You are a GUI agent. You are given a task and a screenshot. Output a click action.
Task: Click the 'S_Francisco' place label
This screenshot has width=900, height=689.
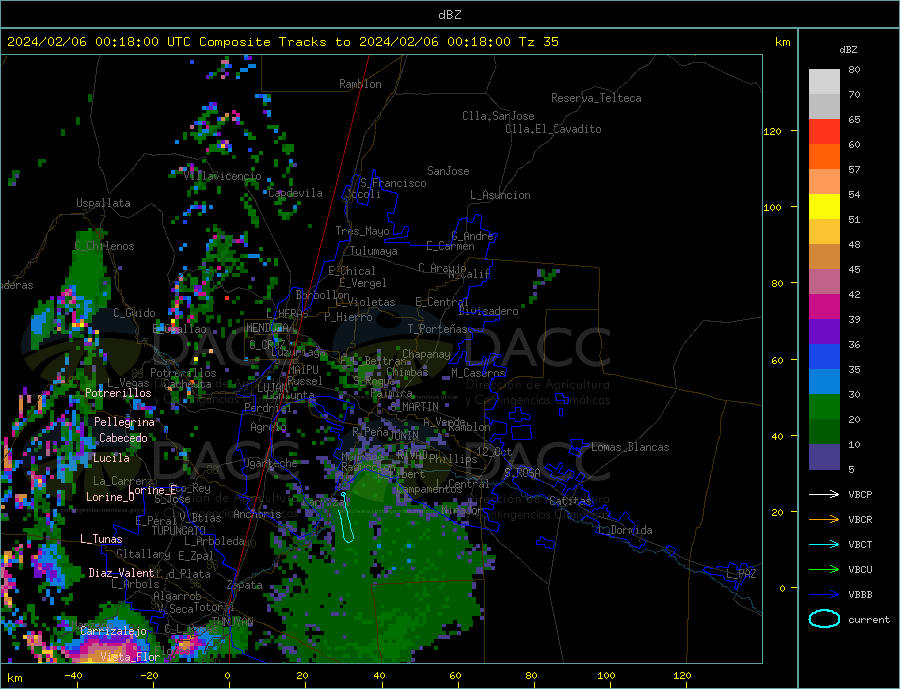point(393,183)
